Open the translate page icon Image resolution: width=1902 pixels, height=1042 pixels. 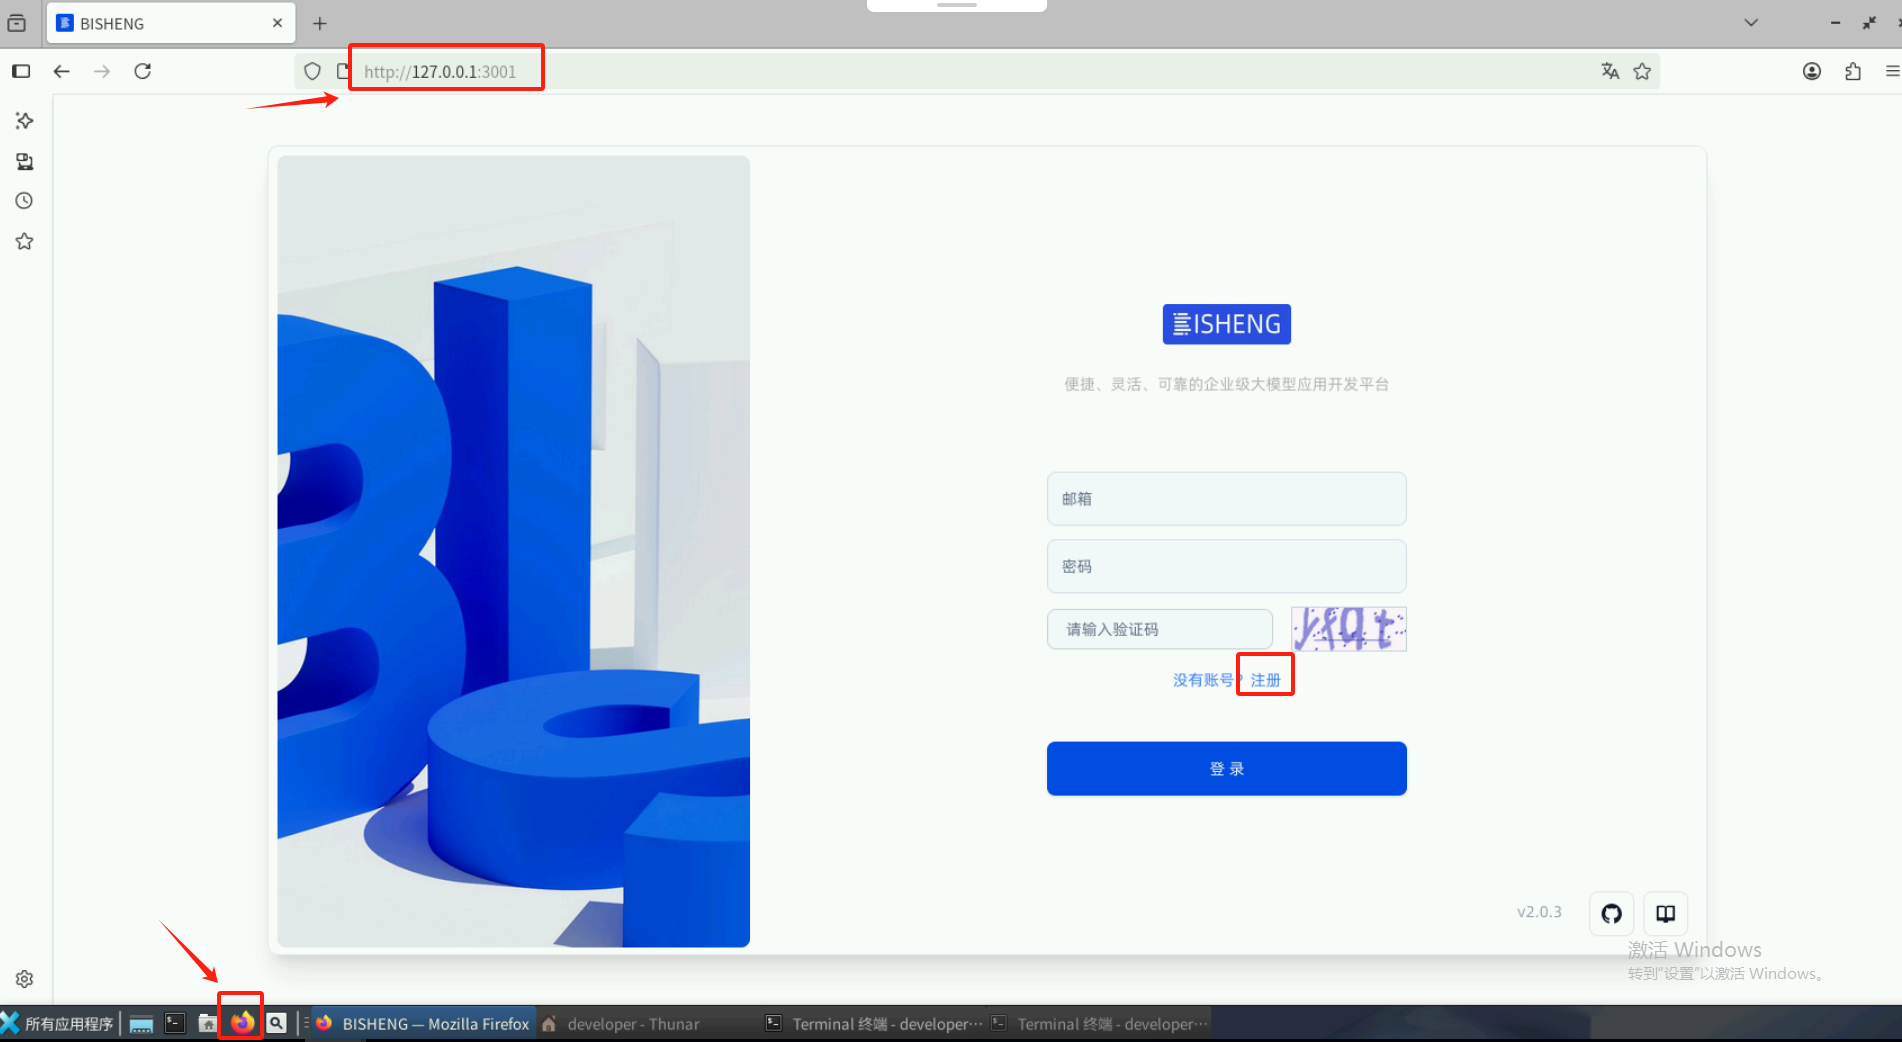1610,71
